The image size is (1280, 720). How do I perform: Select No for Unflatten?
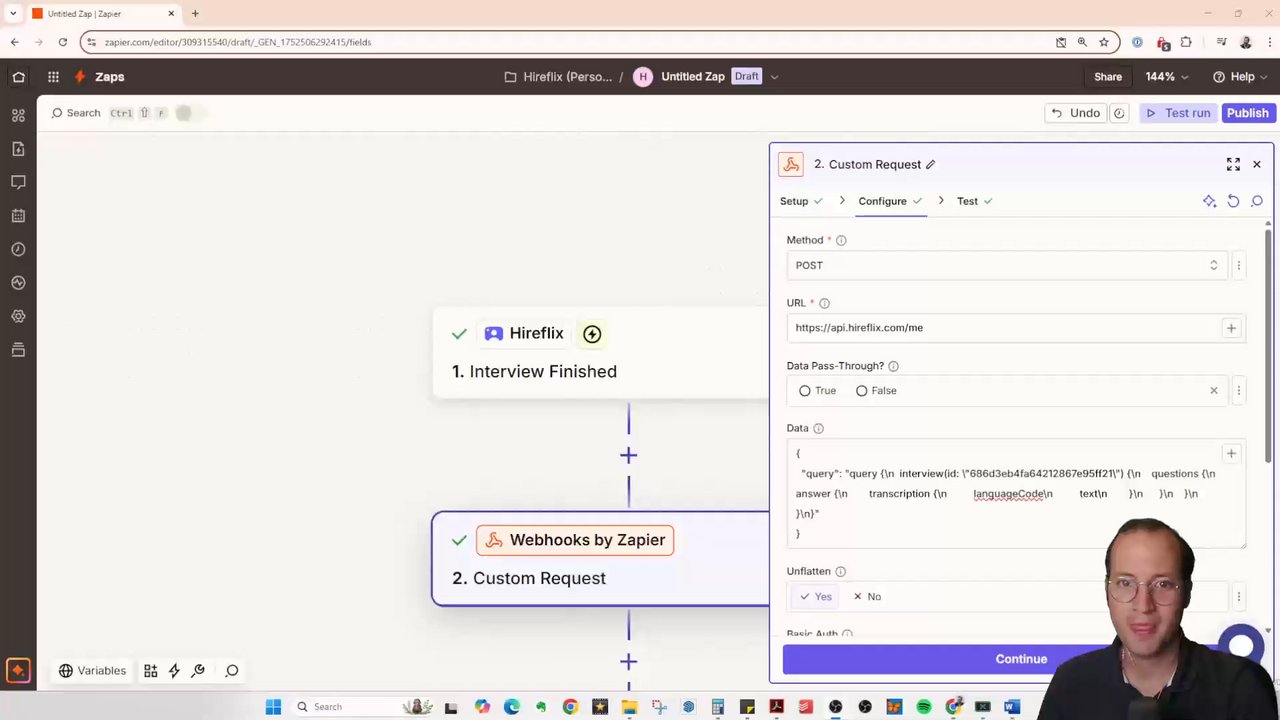(866, 597)
